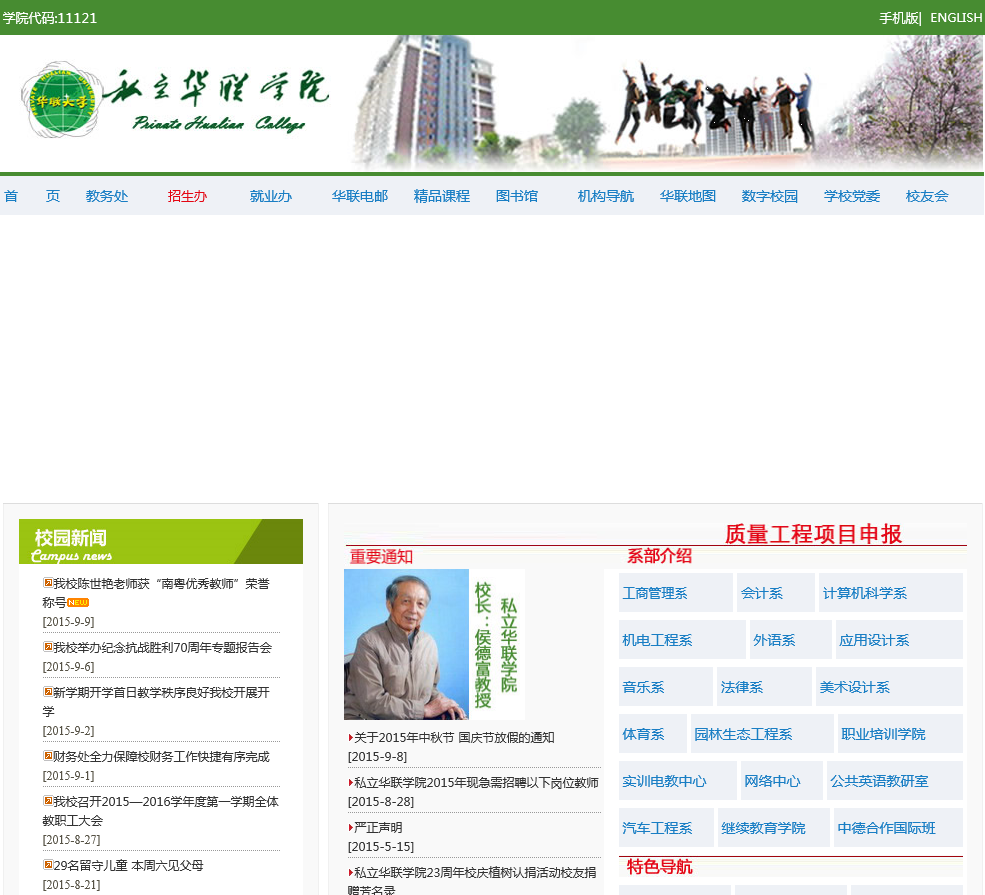Open 数字校园 in the navigation bar
Image resolution: width=985 pixels, height=895 pixels.
(770, 196)
